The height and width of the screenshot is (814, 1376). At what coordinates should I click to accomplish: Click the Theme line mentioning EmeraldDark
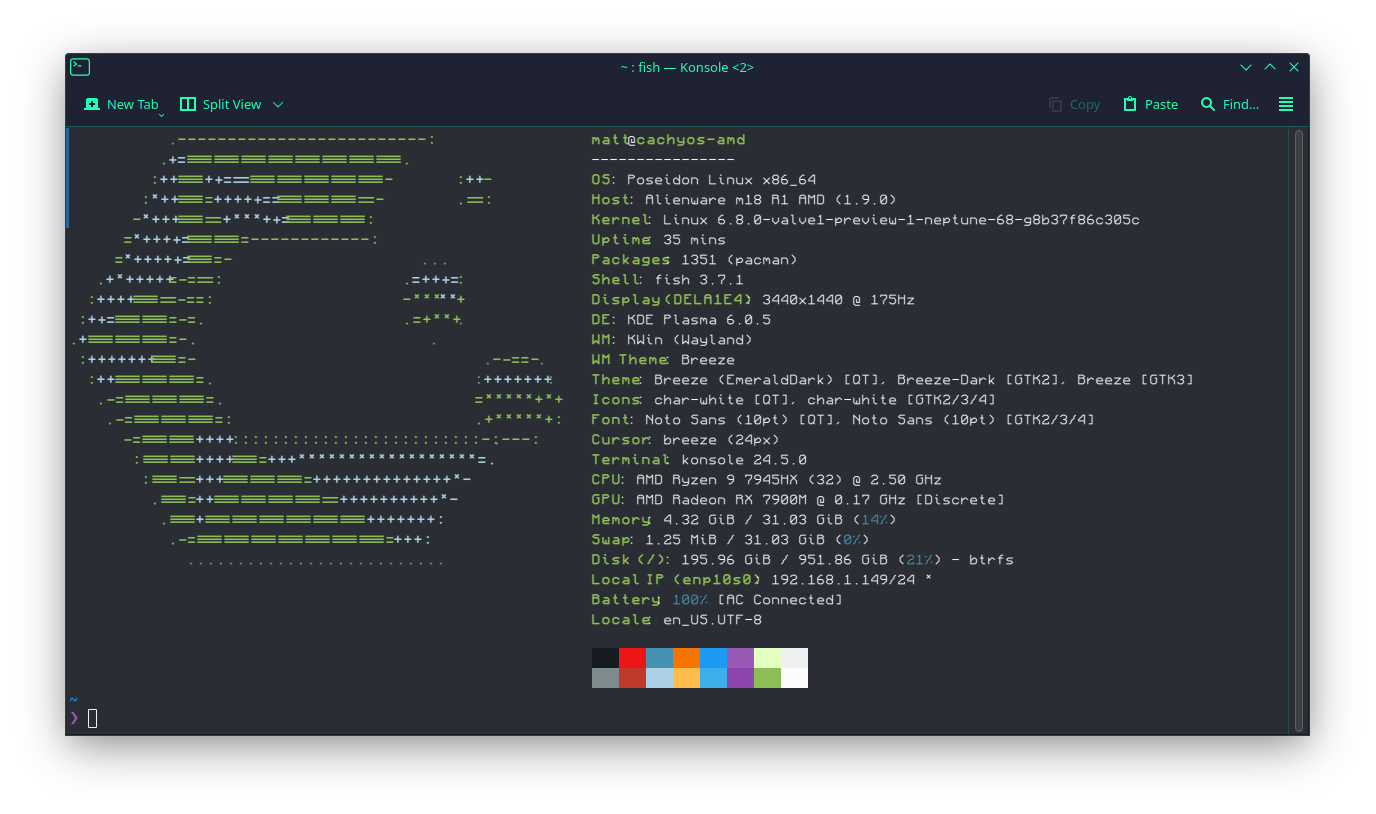pos(892,380)
